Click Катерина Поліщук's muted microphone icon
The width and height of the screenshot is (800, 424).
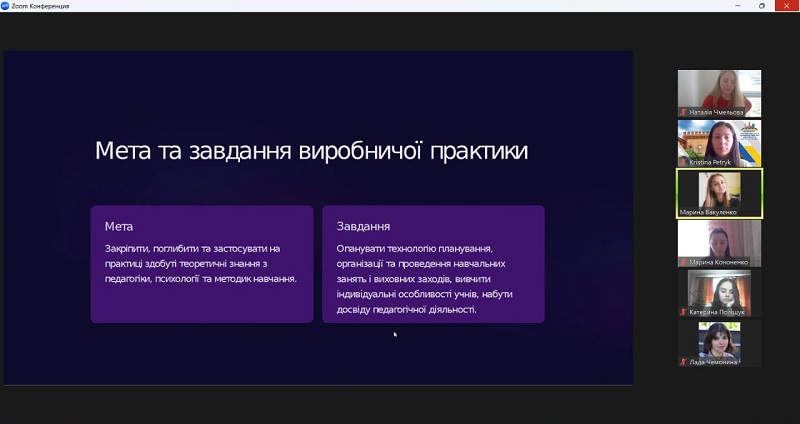[684, 312]
